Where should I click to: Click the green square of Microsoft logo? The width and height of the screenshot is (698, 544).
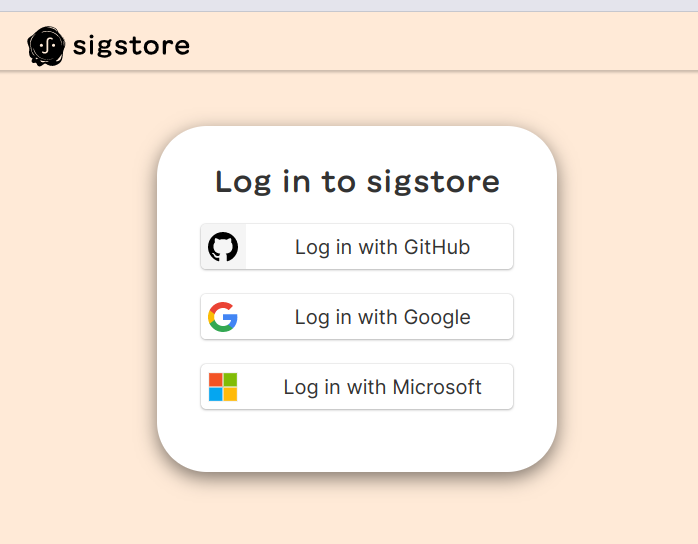(x=230, y=379)
